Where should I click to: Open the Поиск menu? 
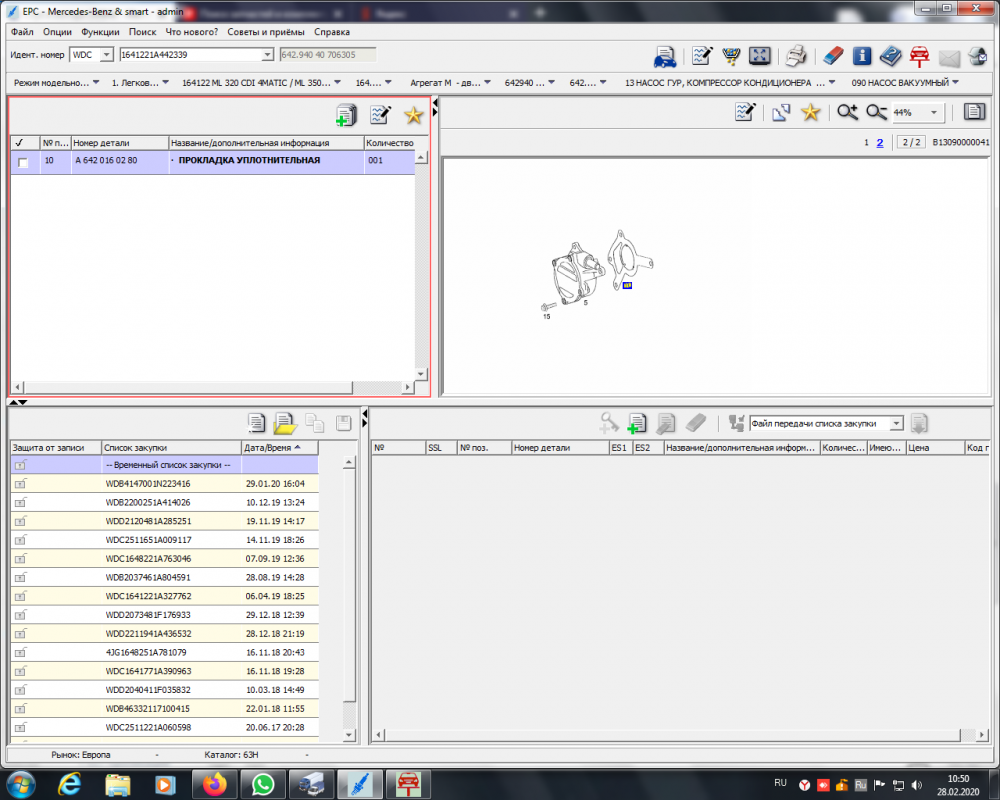pos(142,32)
